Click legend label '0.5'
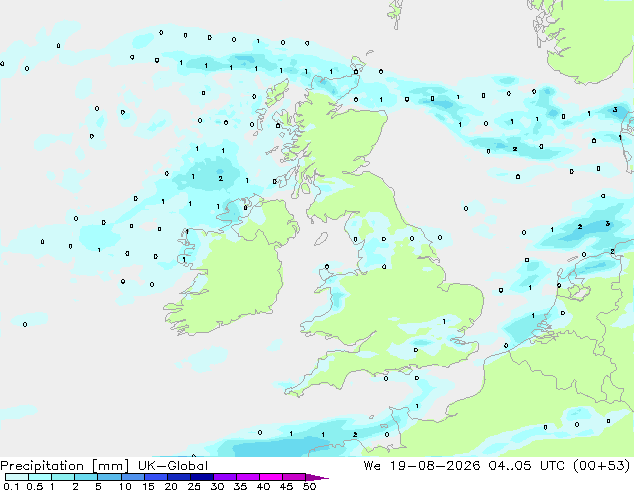634x490 pixels. pyautogui.click(x=35, y=486)
